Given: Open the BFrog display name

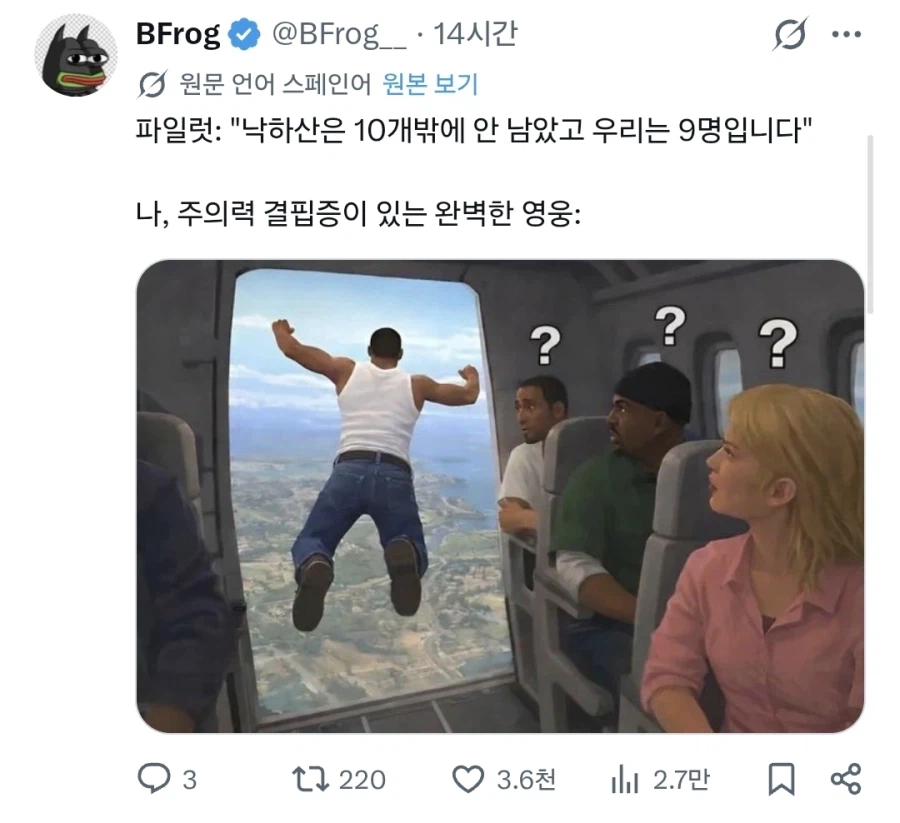Looking at the screenshot, I should 178,34.
